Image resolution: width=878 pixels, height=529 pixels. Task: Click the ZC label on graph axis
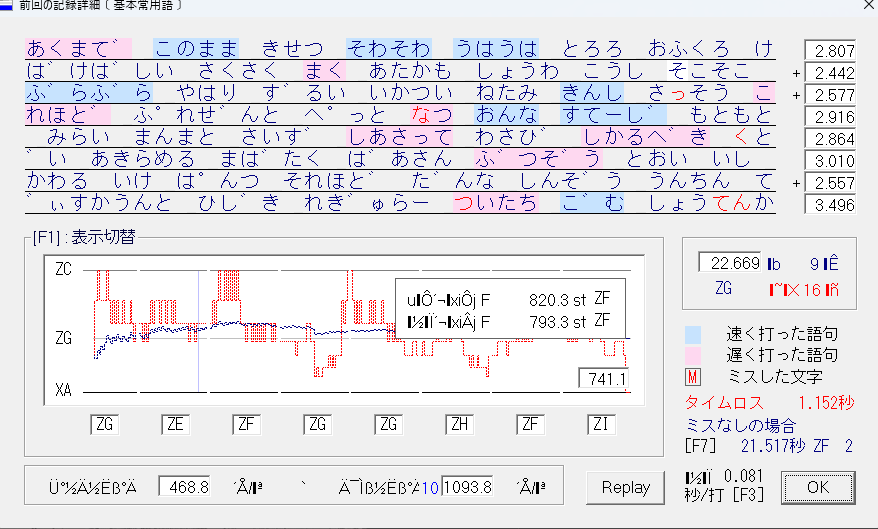click(x=63, y=269)
